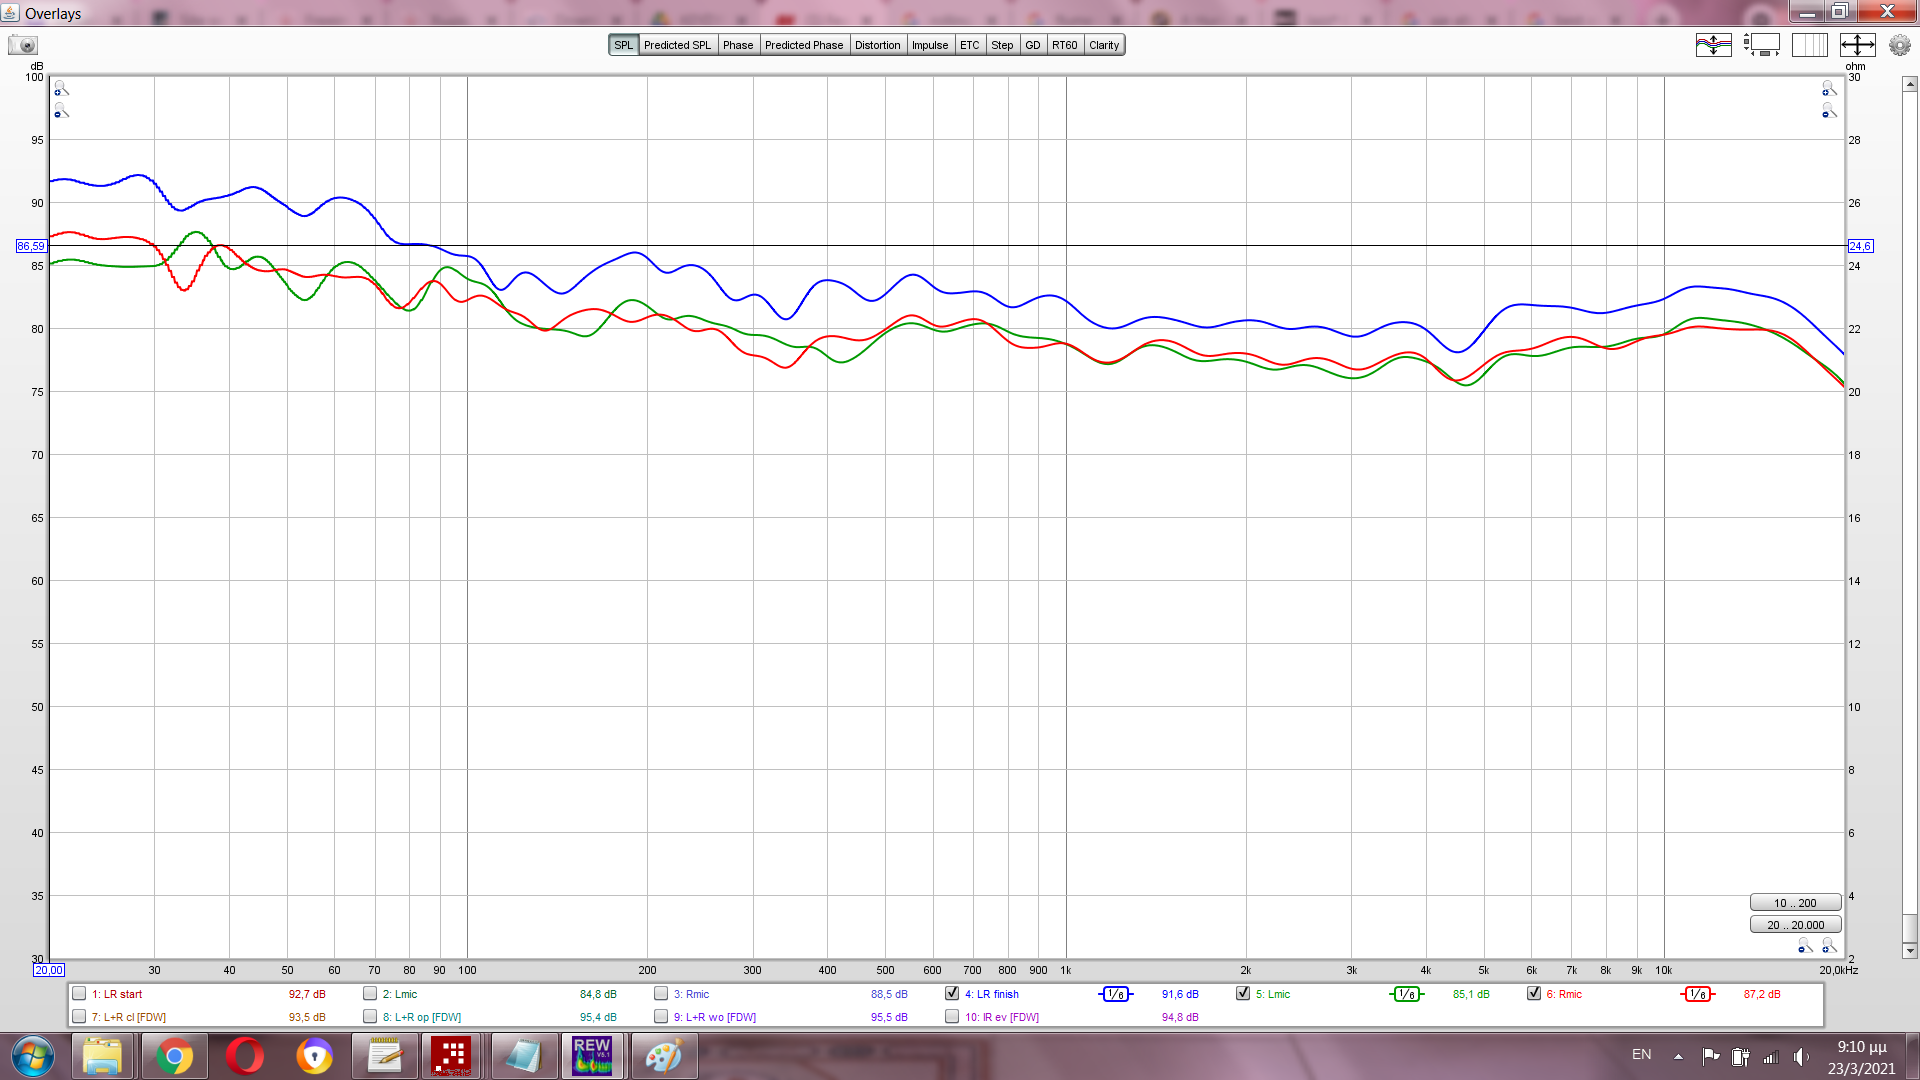Set range with 20 .. 20.000 button
Screen dimensions: 1920x1080
pos(1795,925)
